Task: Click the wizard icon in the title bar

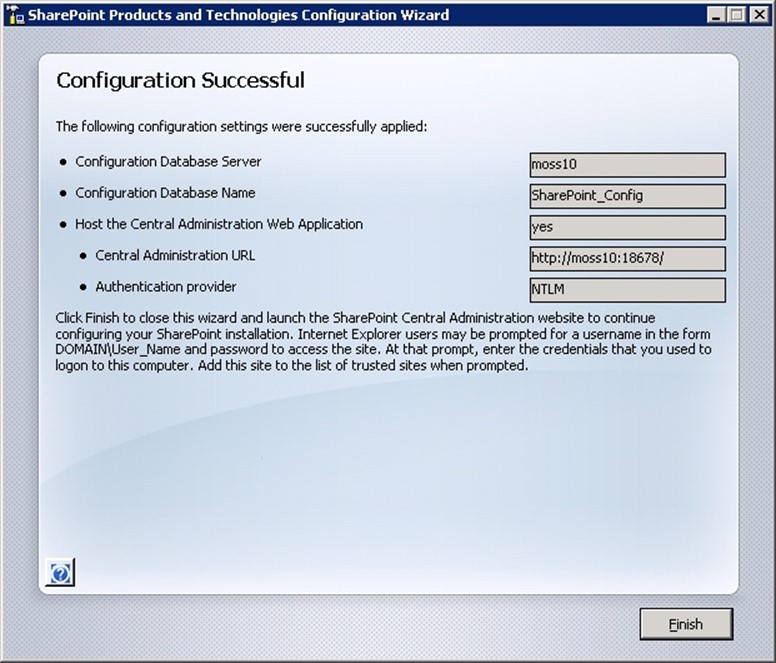Action: 14,15
